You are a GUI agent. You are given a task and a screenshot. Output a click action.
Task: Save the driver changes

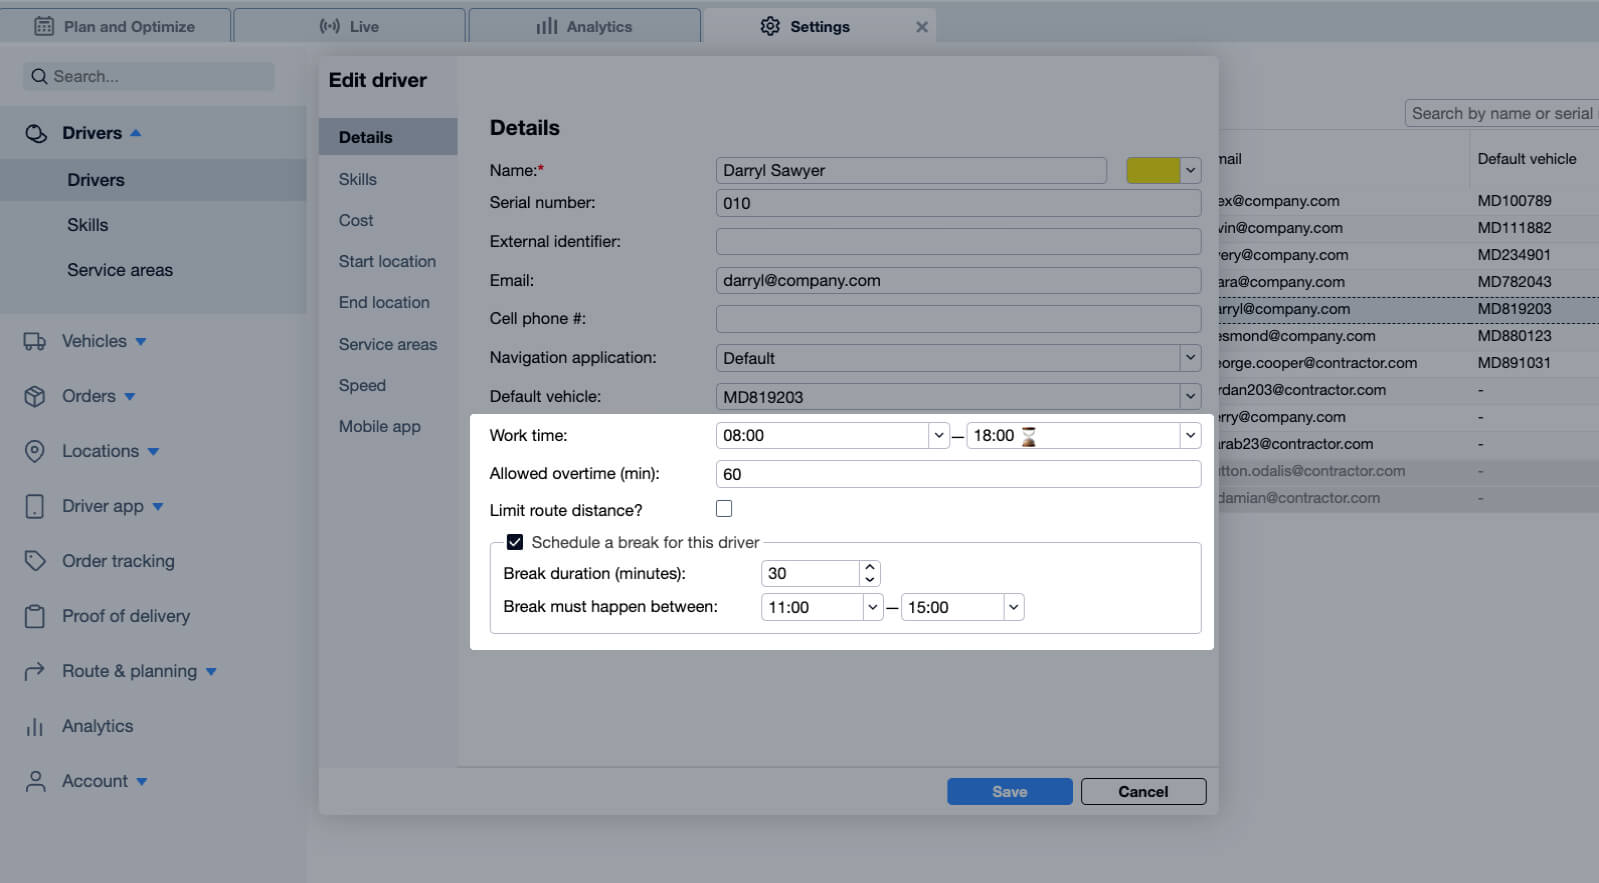[1009, 791]
